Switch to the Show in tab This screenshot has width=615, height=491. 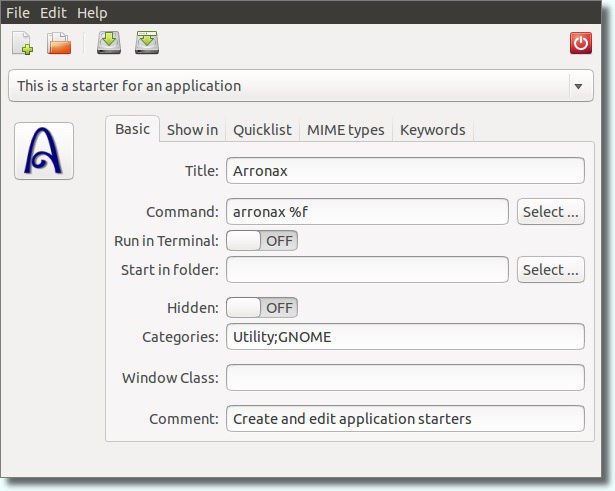(192, 130)
